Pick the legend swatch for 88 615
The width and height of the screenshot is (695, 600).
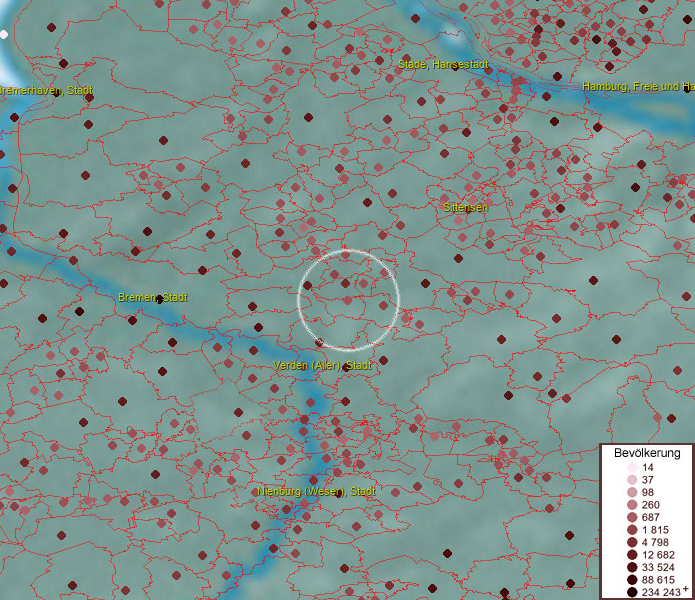pyautogui.click(x=632, y=580)
